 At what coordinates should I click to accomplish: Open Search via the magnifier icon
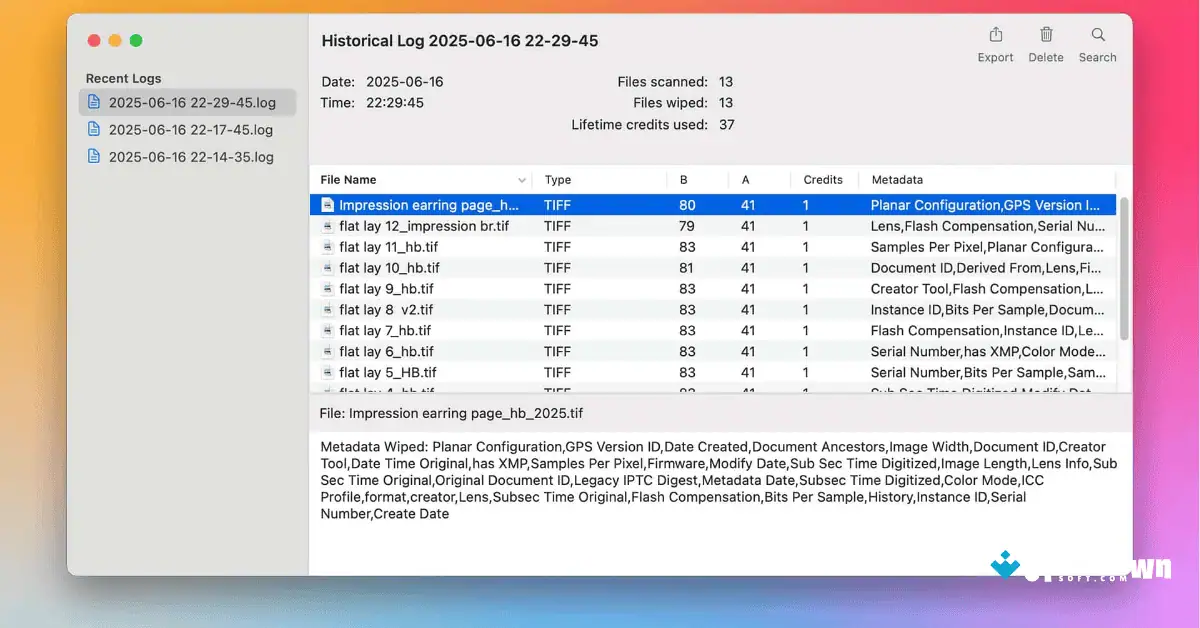pos(1097,40)
